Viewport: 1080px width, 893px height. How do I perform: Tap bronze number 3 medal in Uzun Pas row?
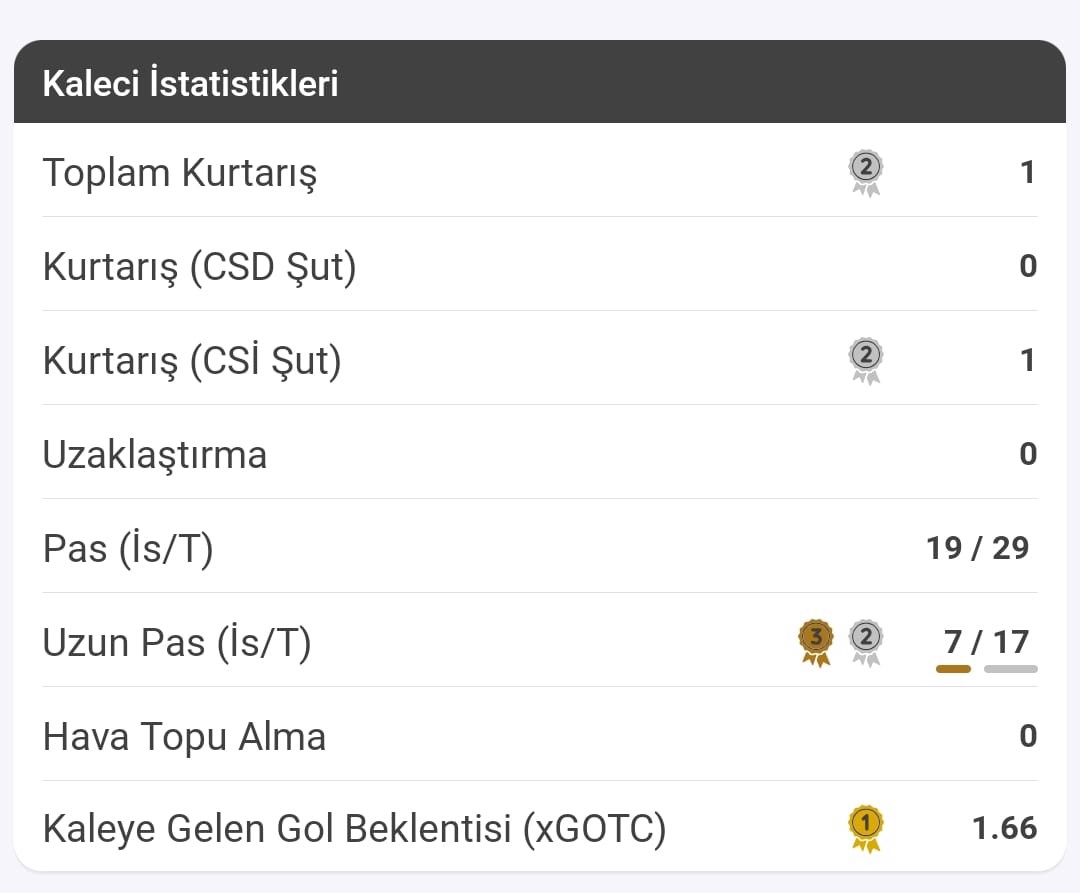click(816, 642)
